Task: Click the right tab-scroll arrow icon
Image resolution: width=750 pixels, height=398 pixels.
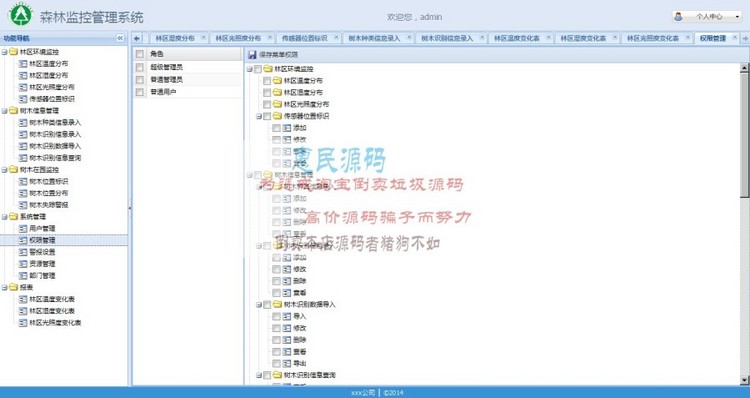Action: (x=745, y=38)
